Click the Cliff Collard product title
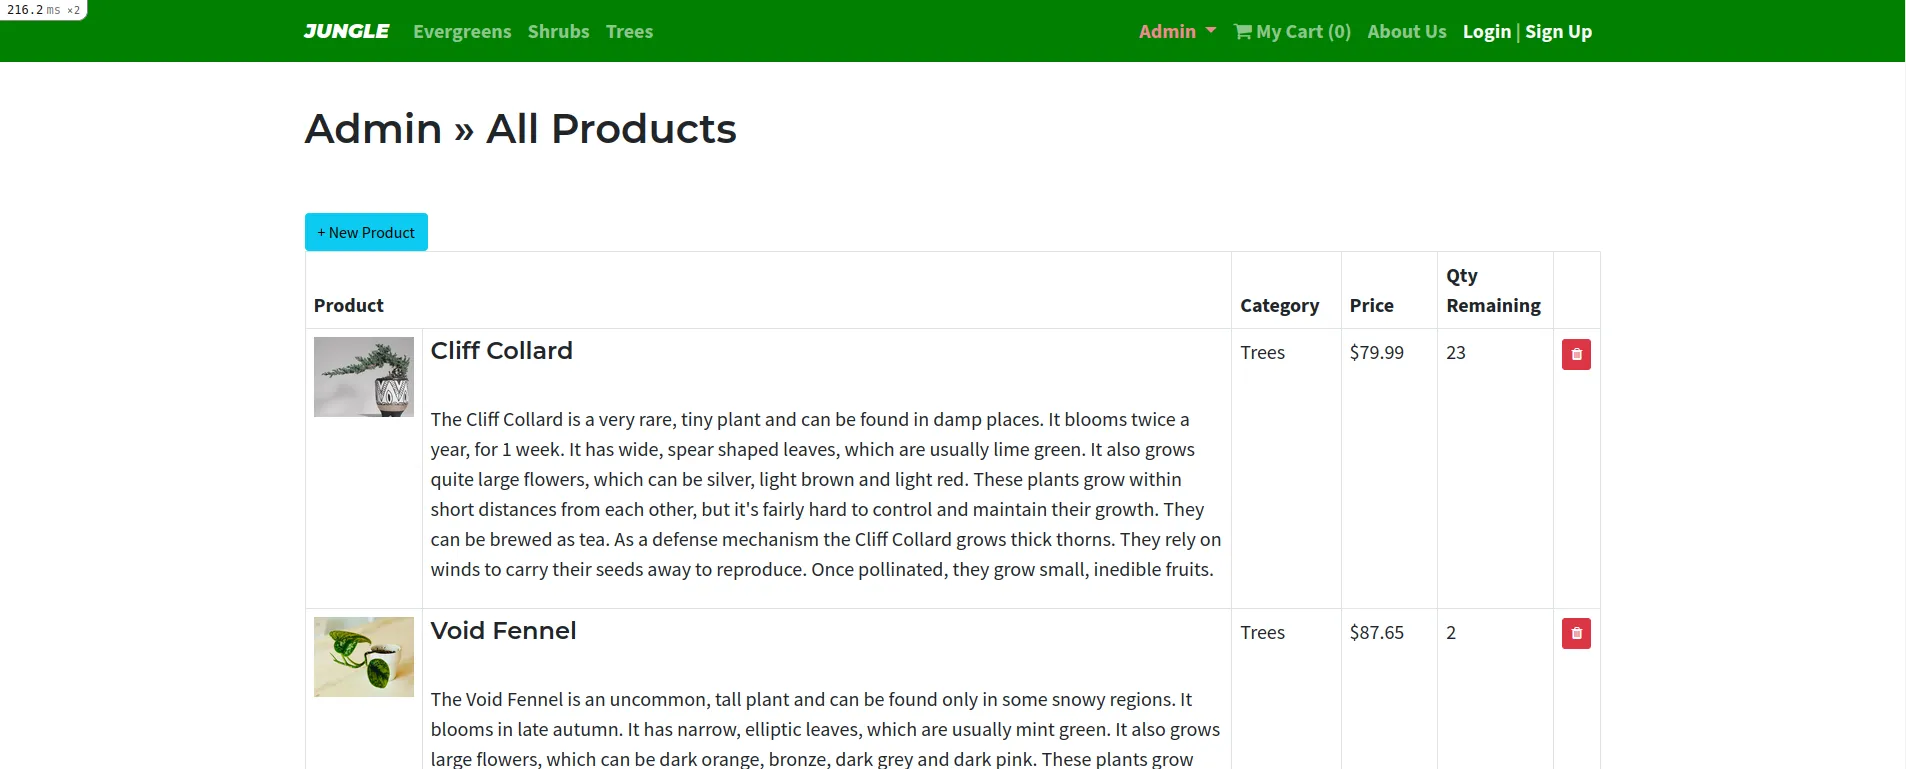Image resolution: width=1906 pixels, height=769 pixels. 501,351
